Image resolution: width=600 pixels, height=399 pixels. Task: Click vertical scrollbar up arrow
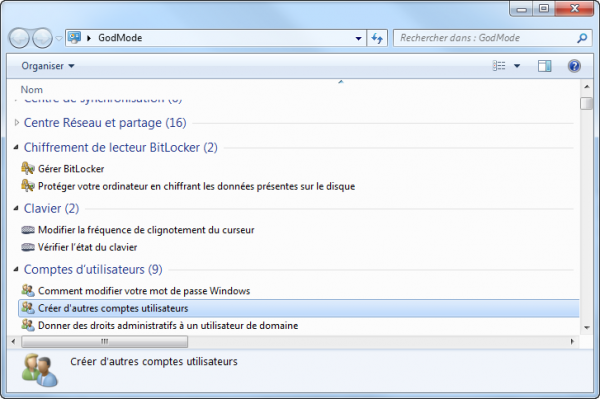coord(587,87)
